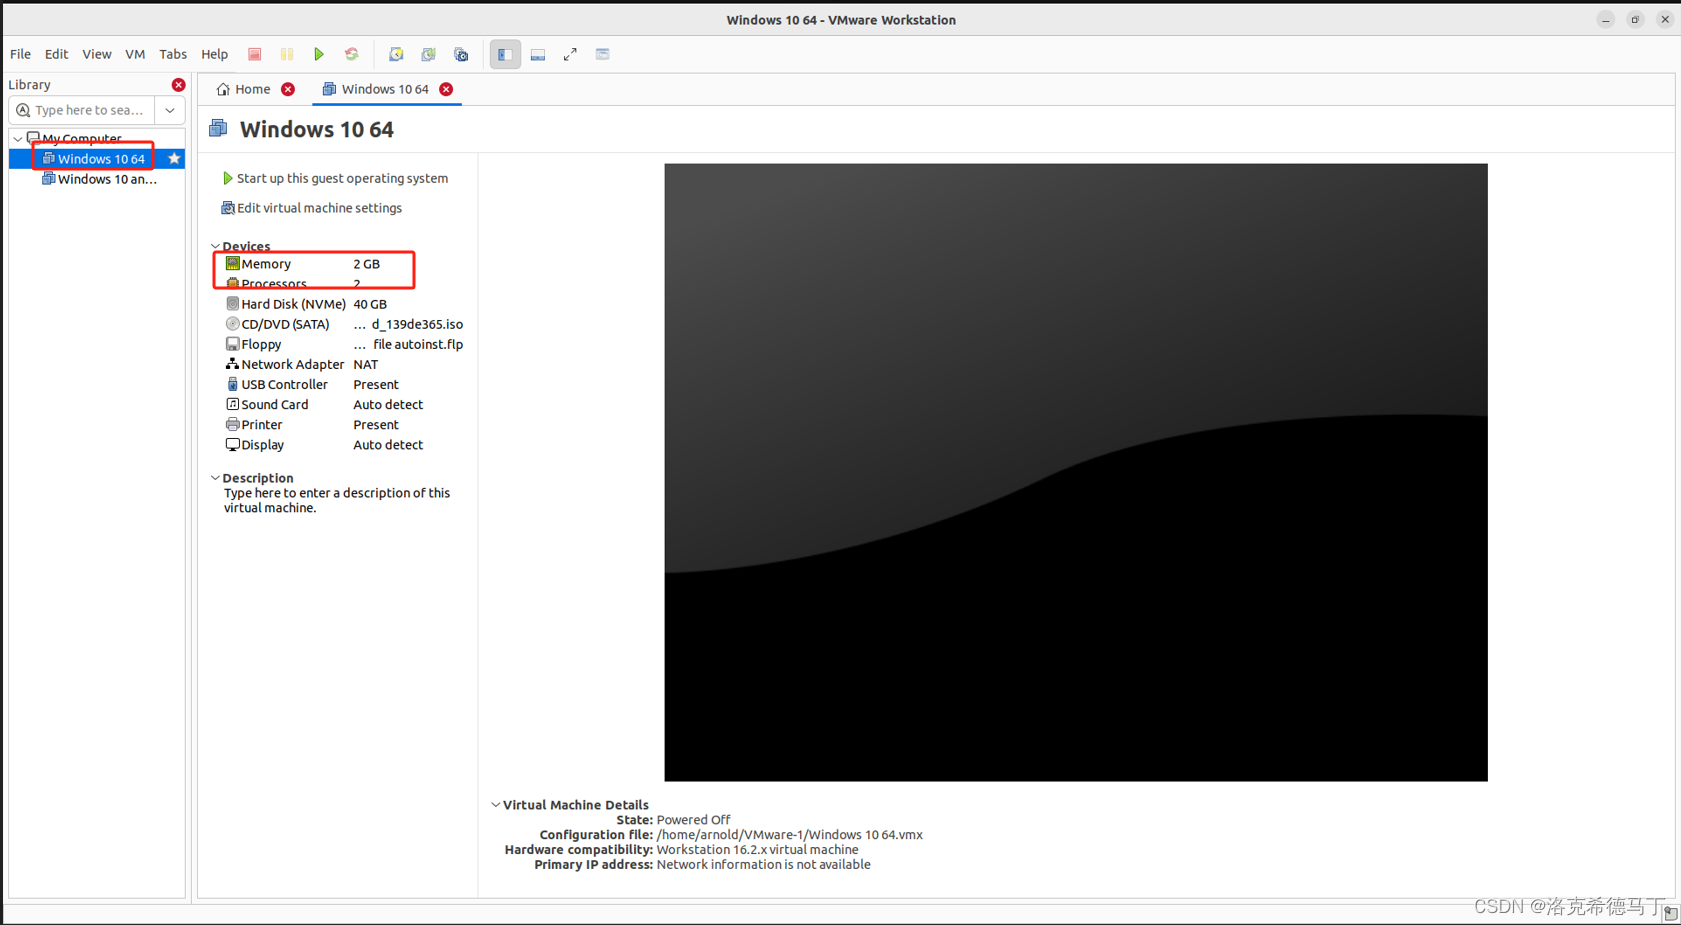
Task: Toggle the thumbnail bar view icon
Action: 538,54
